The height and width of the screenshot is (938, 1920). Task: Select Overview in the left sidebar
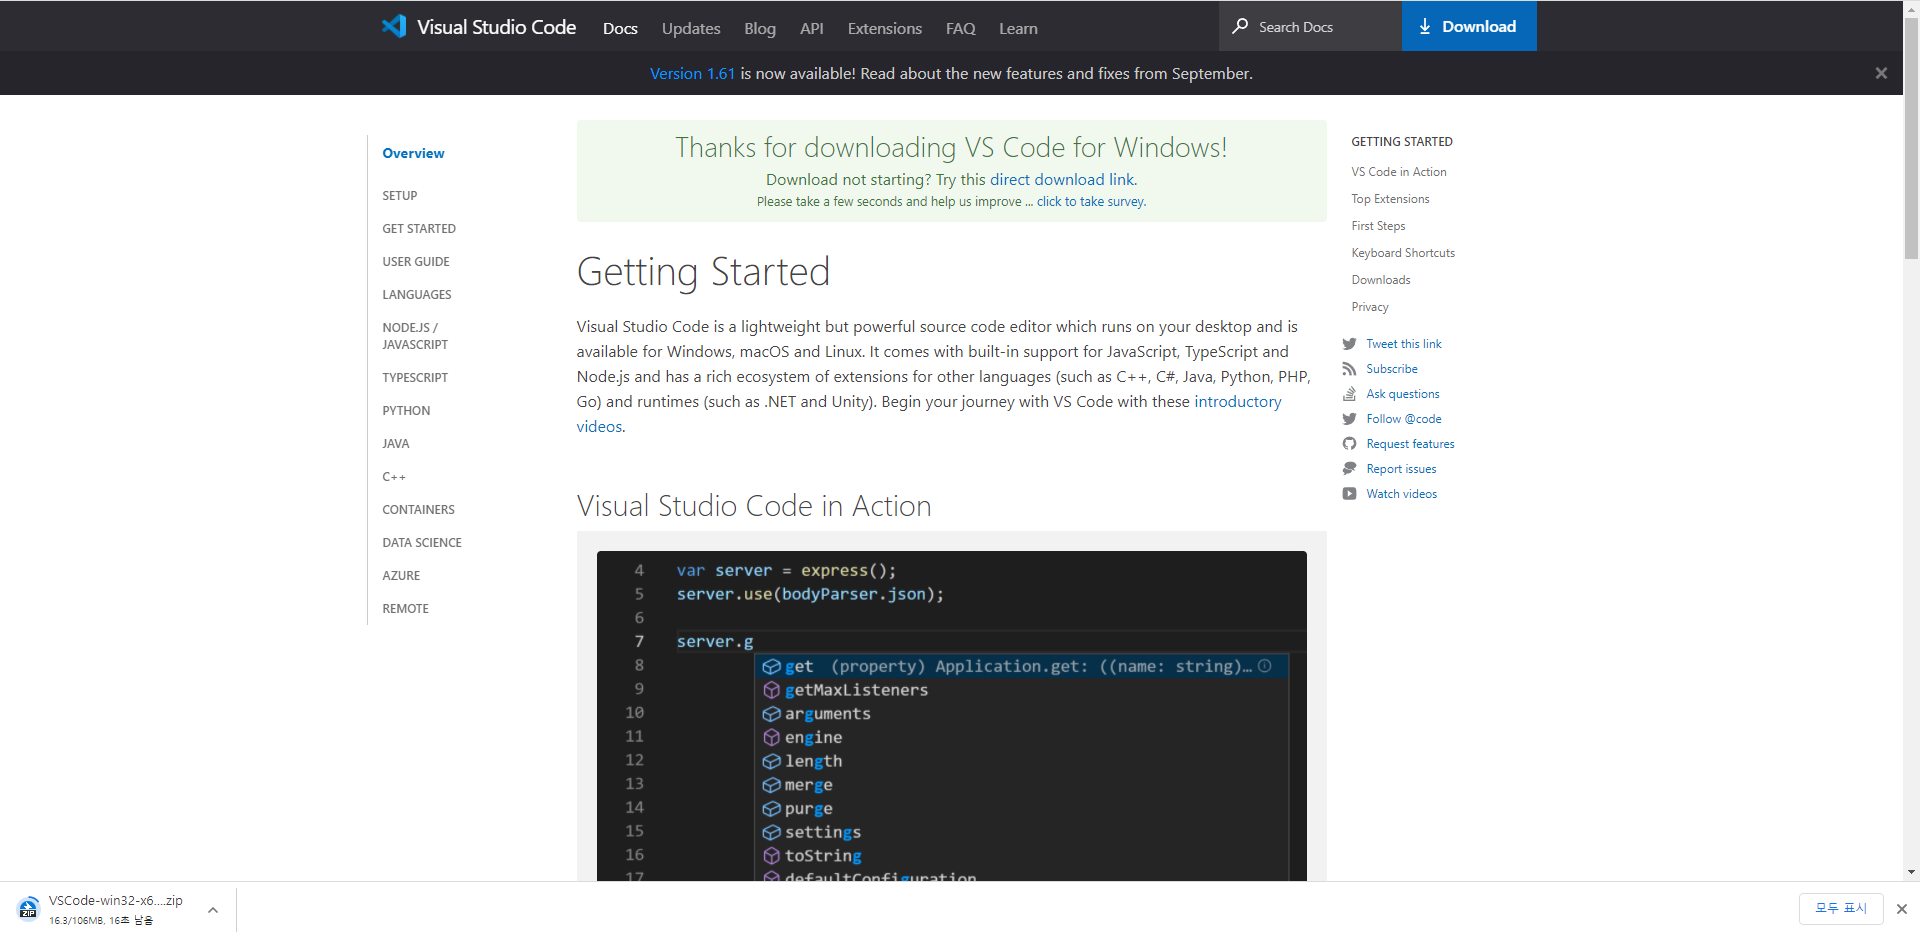(413, 153)
